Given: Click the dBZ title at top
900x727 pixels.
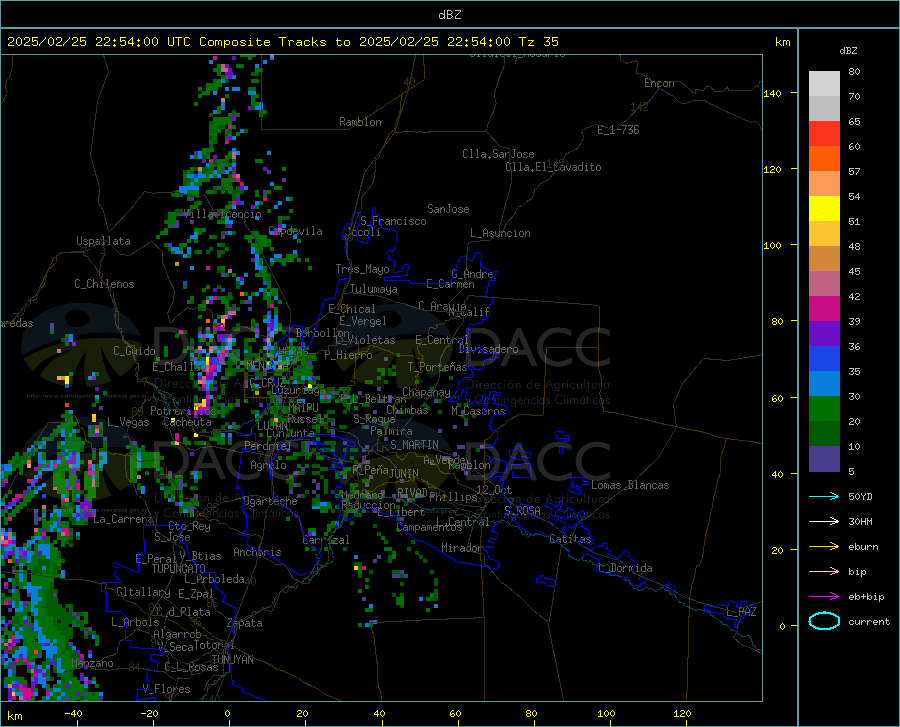Looking at the screenshot, I should [449, 15].
